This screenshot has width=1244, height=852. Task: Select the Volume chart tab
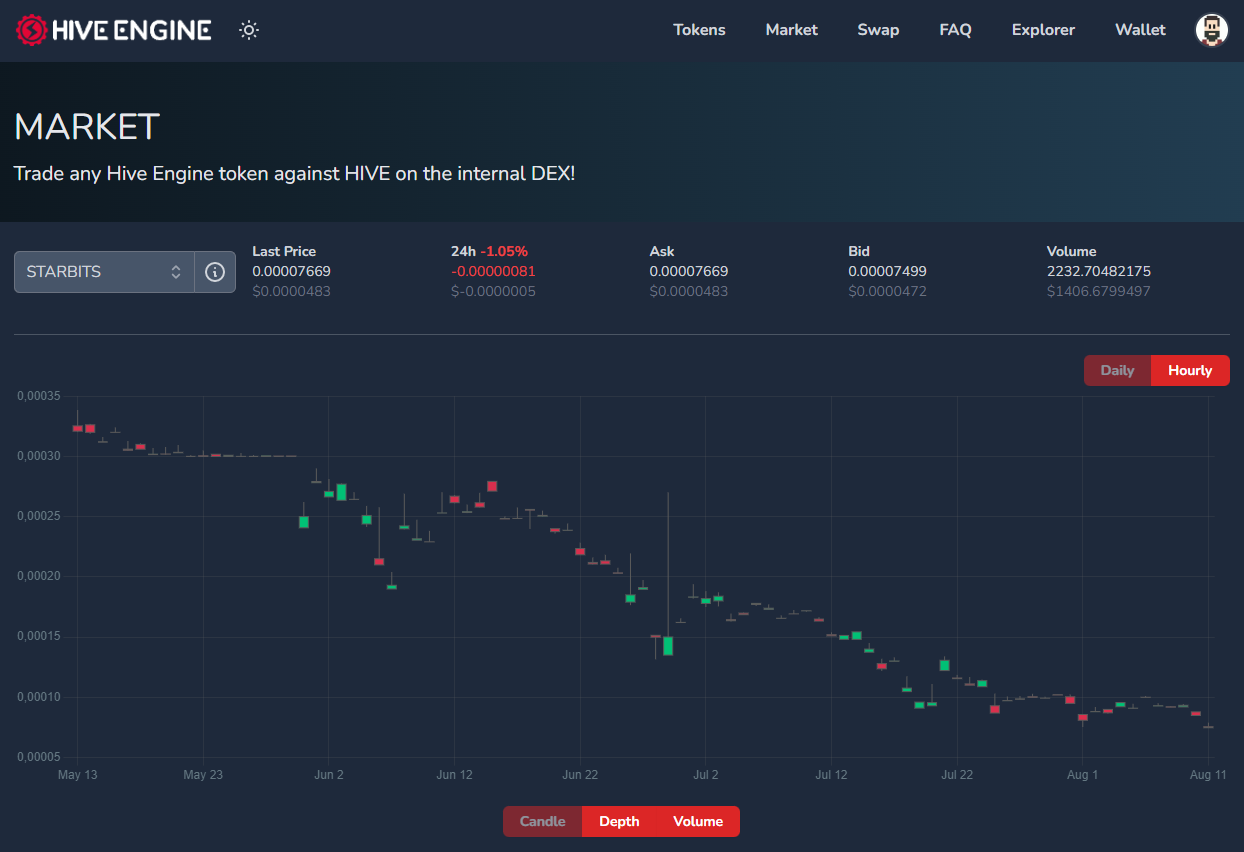[x=698, y=821]
